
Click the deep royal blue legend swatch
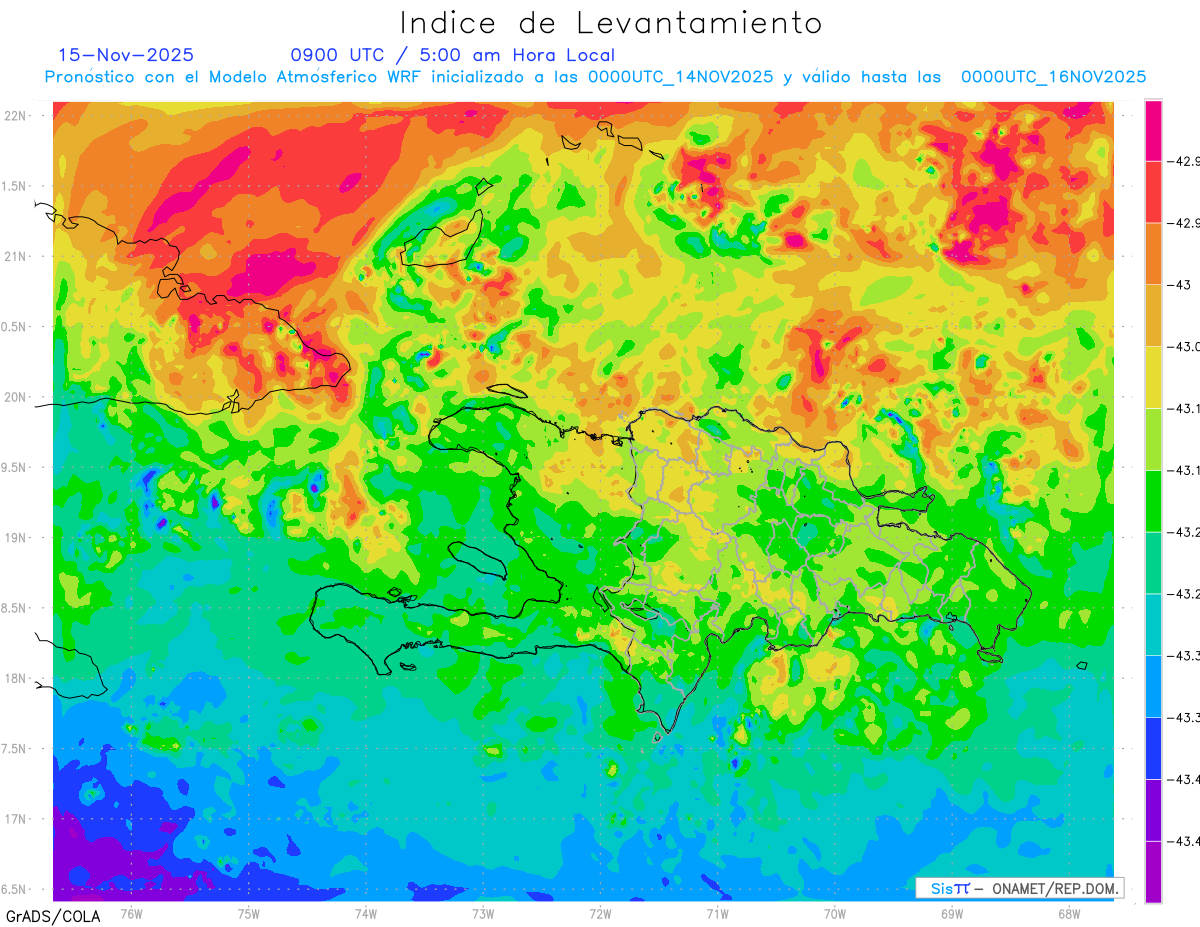coord(1153,748)
